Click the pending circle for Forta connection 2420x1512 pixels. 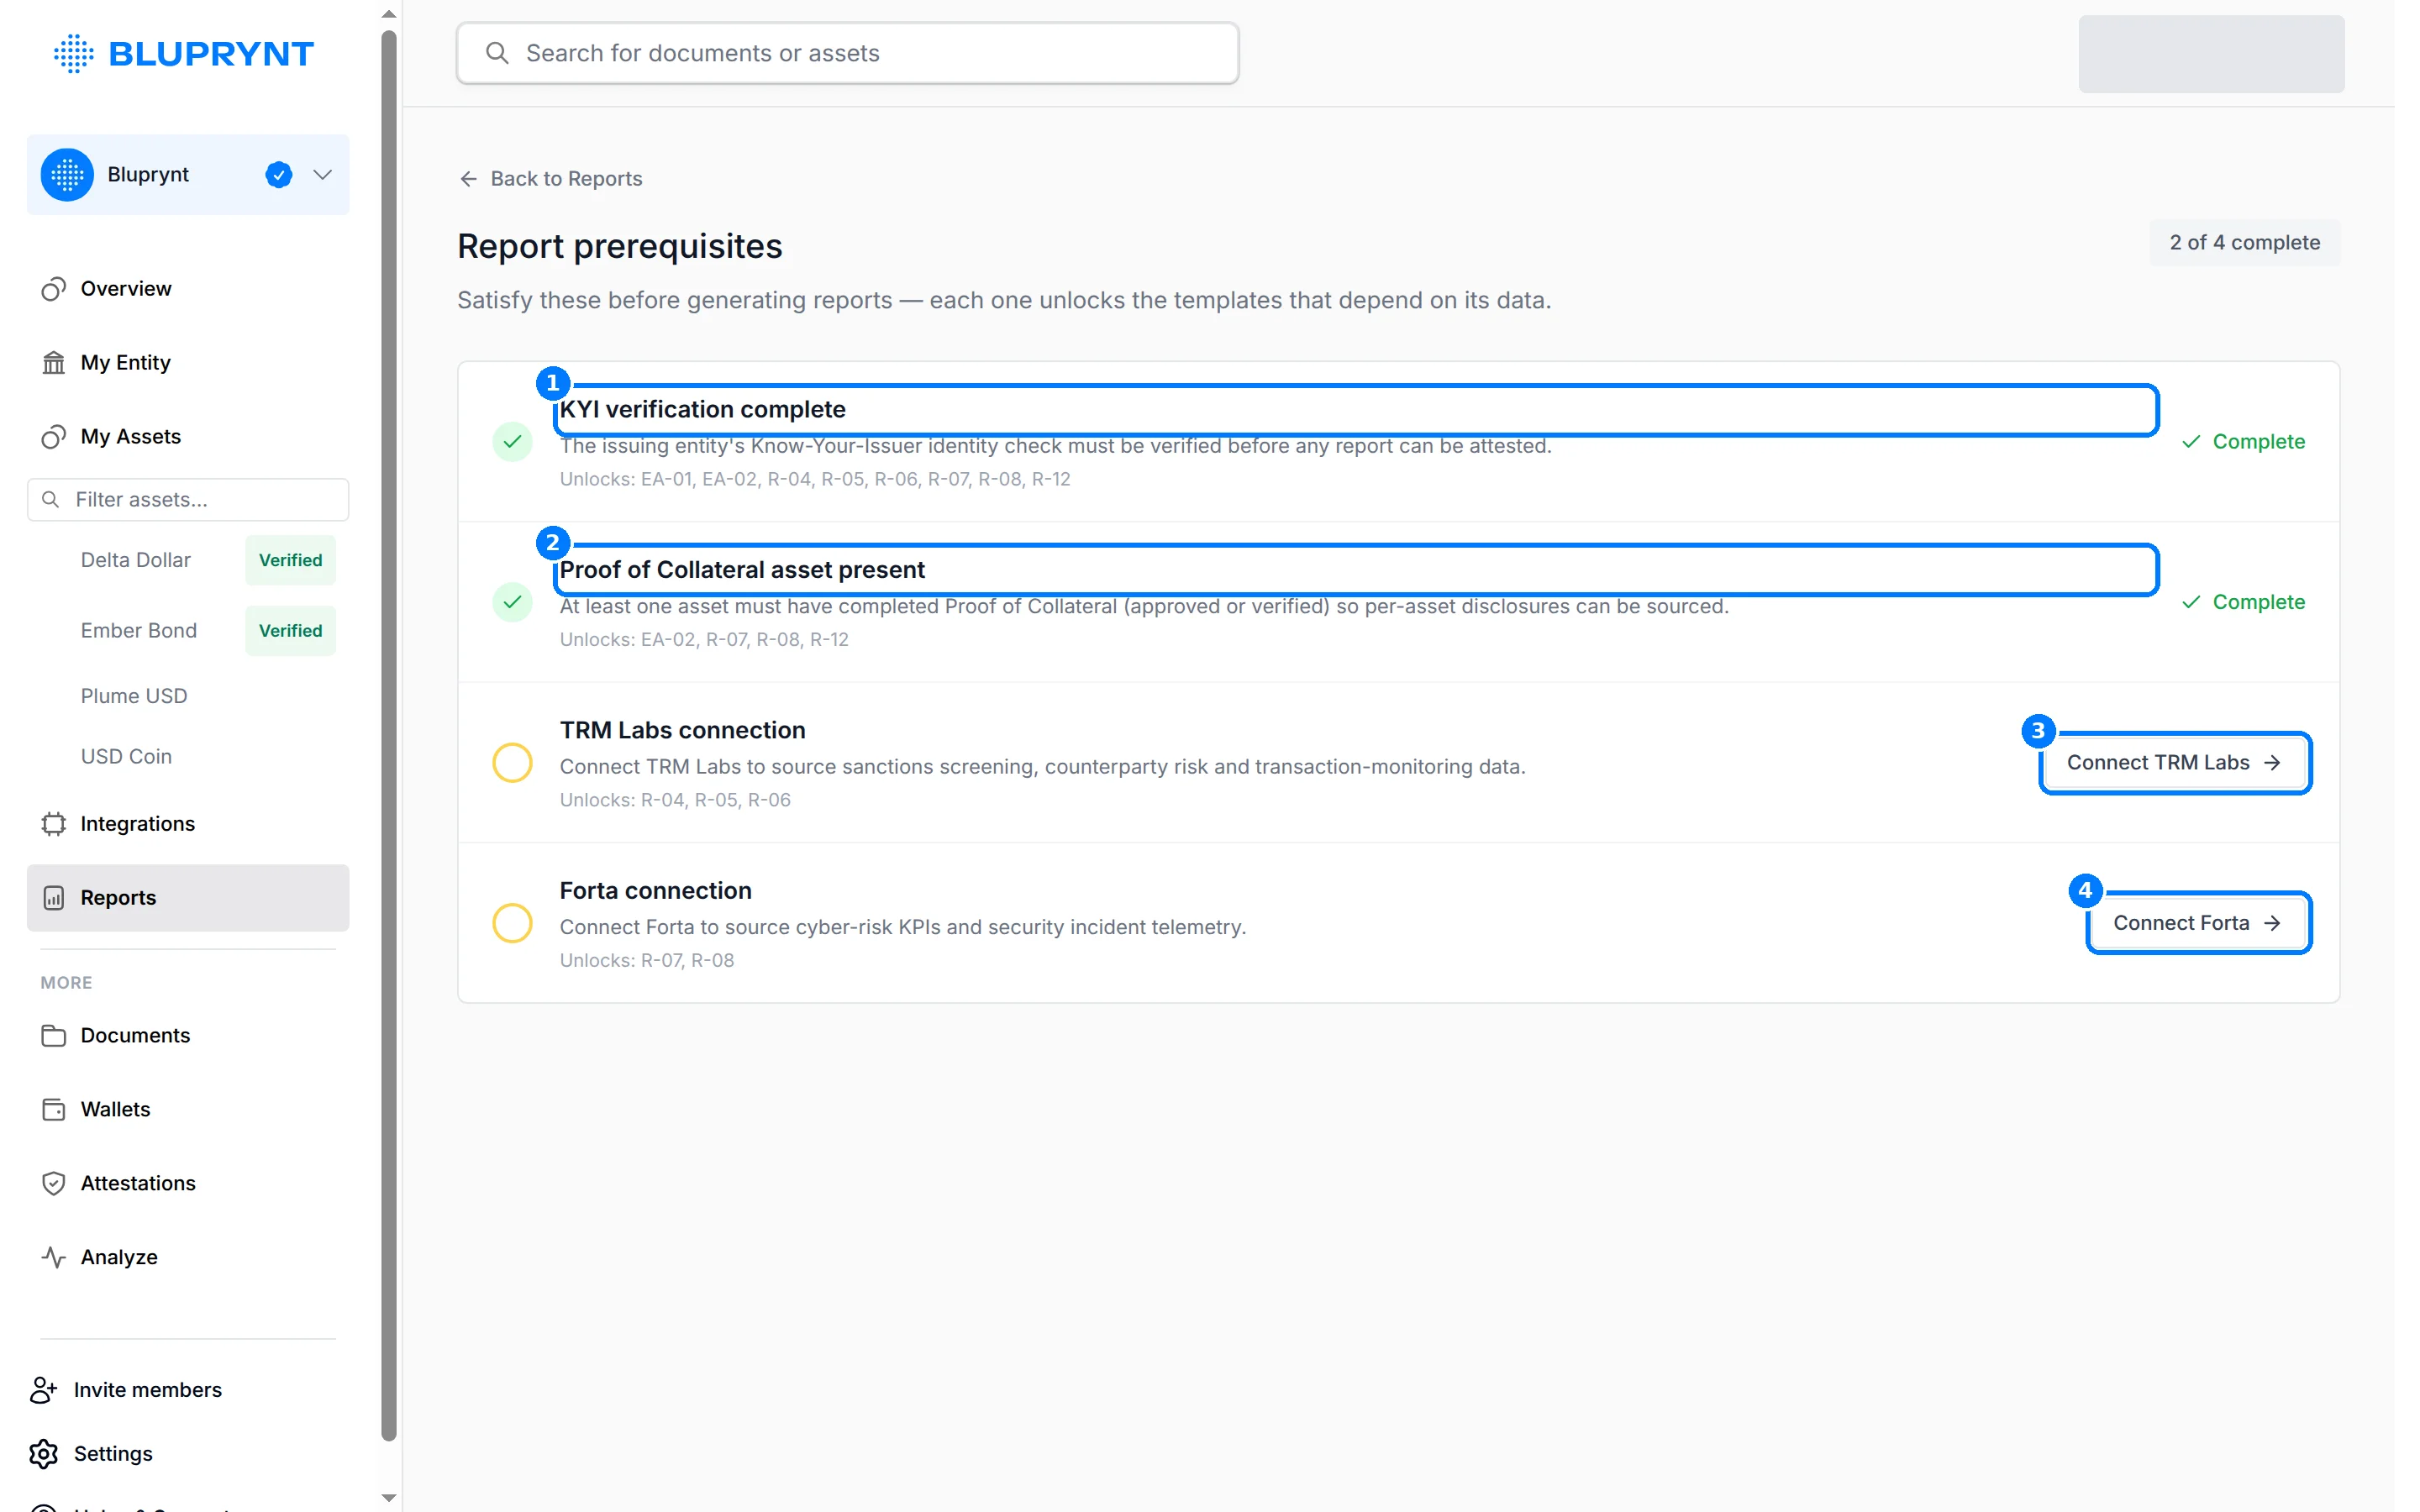512,923
